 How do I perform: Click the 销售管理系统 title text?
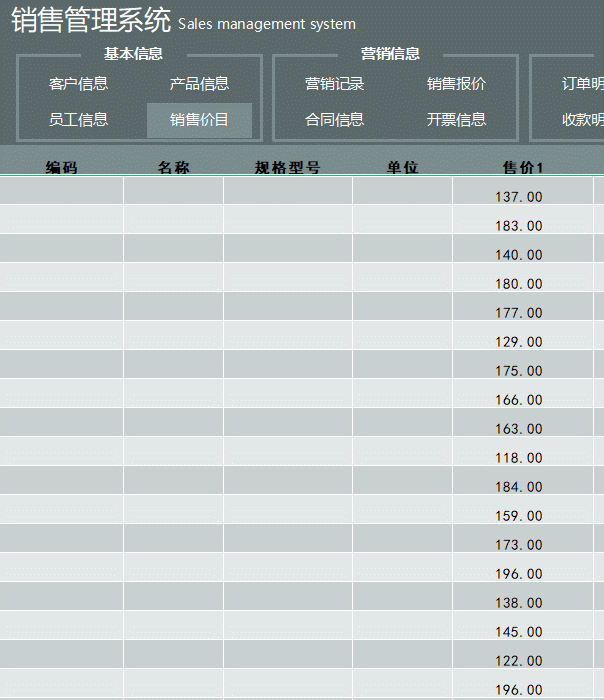[91, 20]
